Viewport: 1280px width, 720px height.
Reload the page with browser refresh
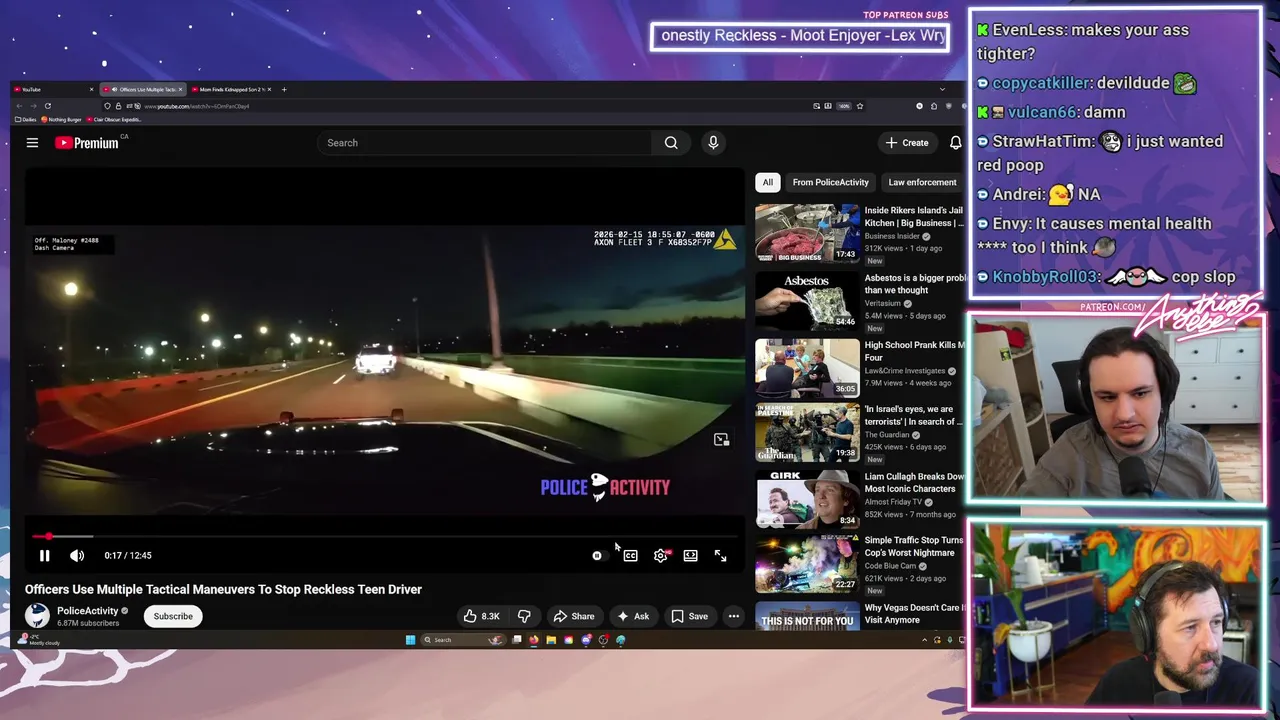point(47,106)
